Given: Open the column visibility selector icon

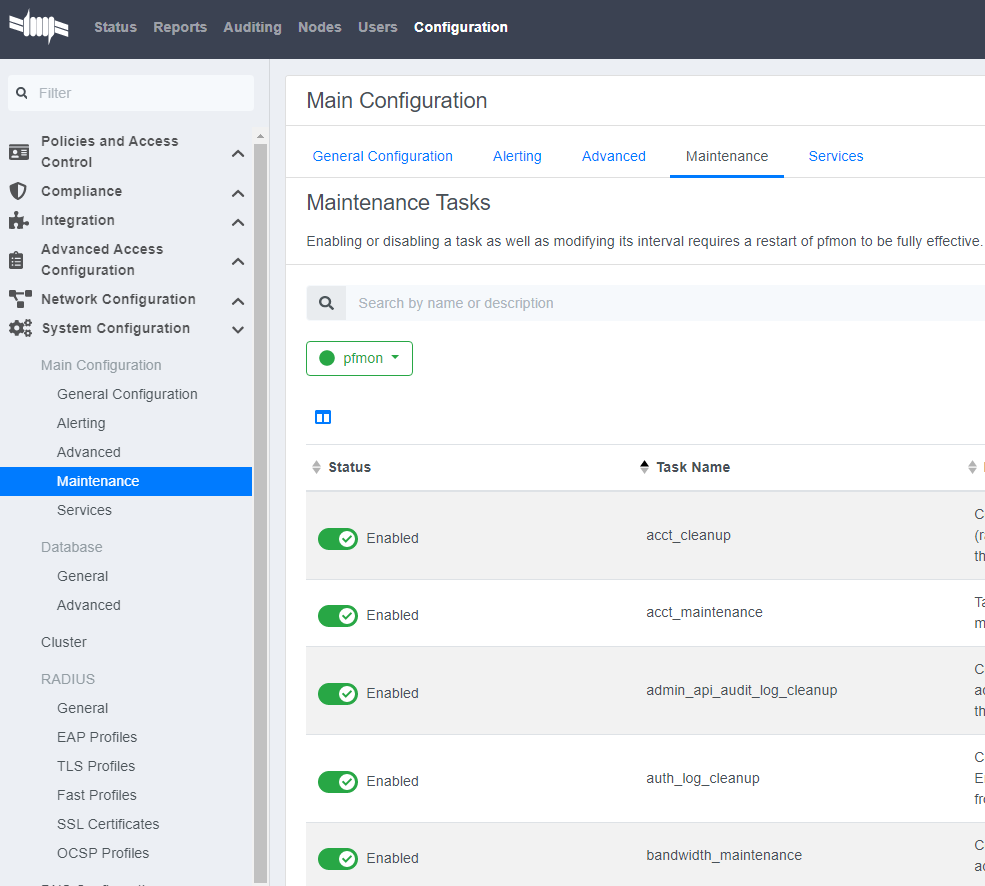Looking at the screenshot, I should [323, 417].
